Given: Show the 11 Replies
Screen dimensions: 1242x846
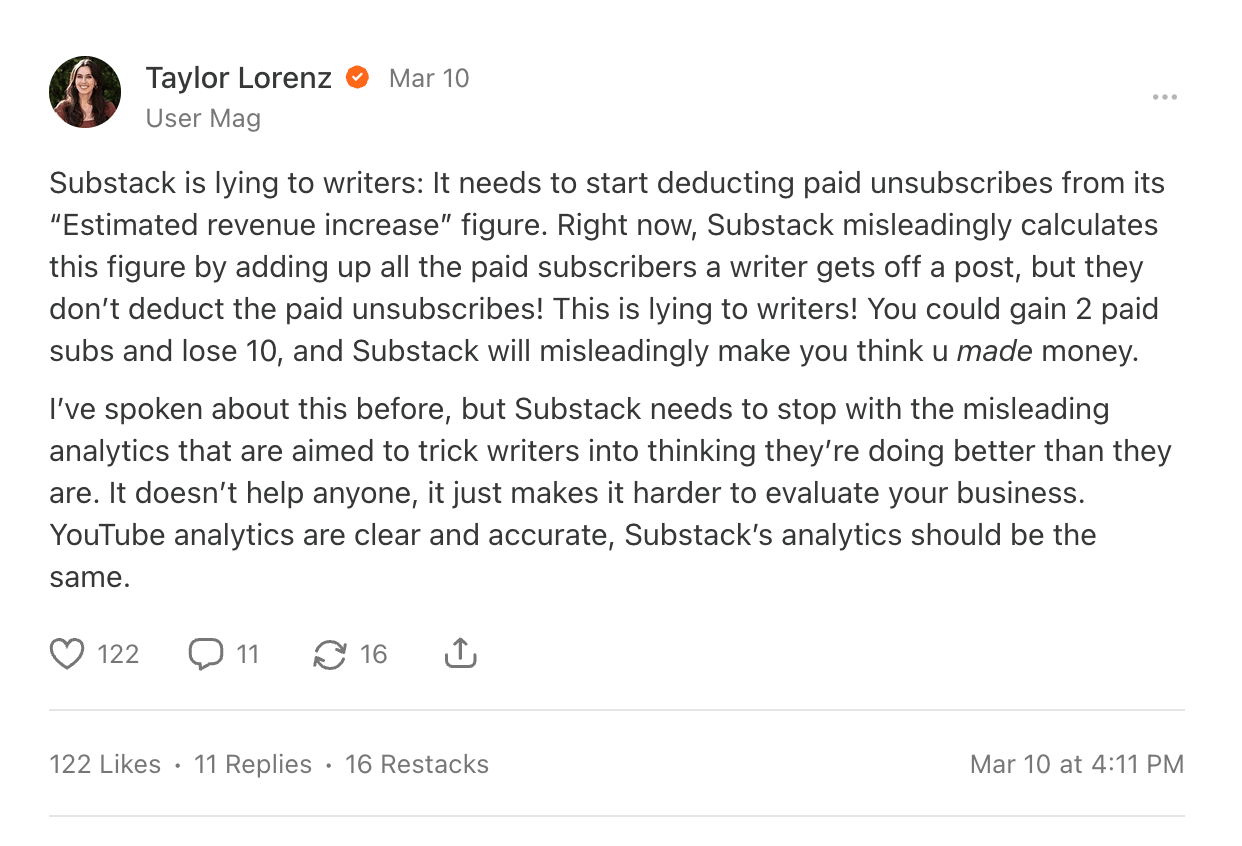Looking at the screenshot, I should coord(253,764).
